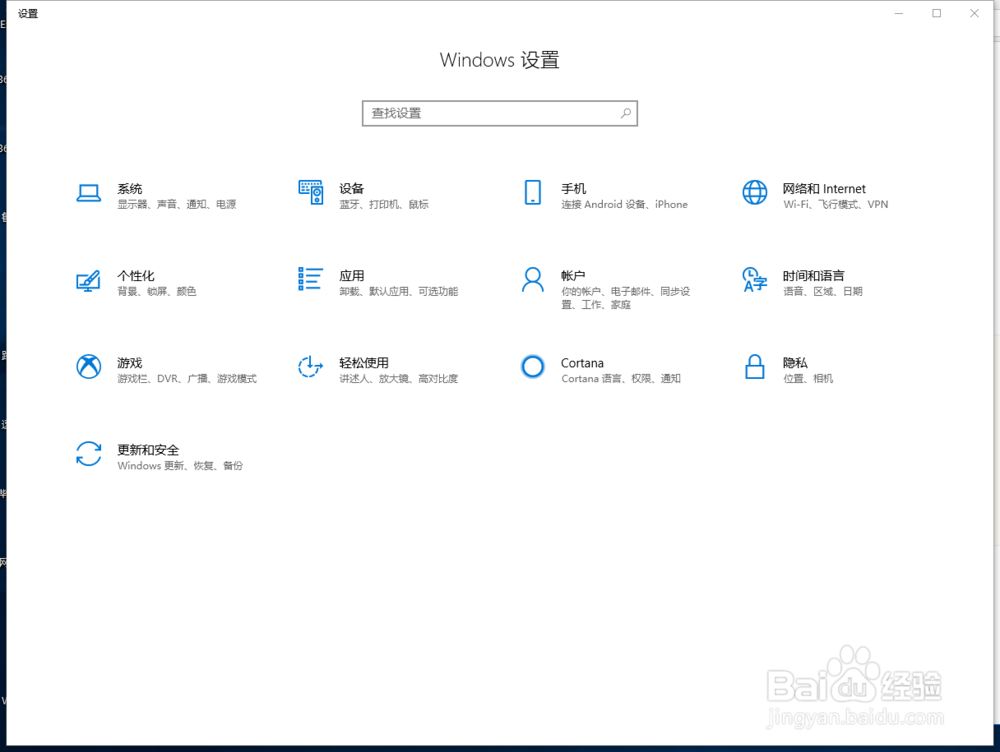Open the 轻松使用 dashed-clock icon

(x=311, y=367)
